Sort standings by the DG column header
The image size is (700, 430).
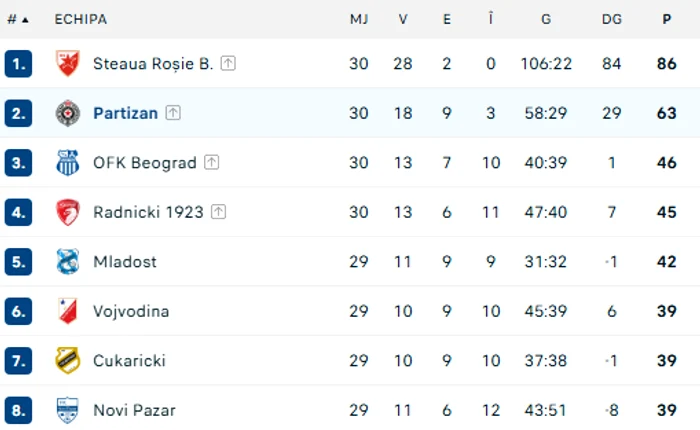pyautogui.click(x=612, y=19)
